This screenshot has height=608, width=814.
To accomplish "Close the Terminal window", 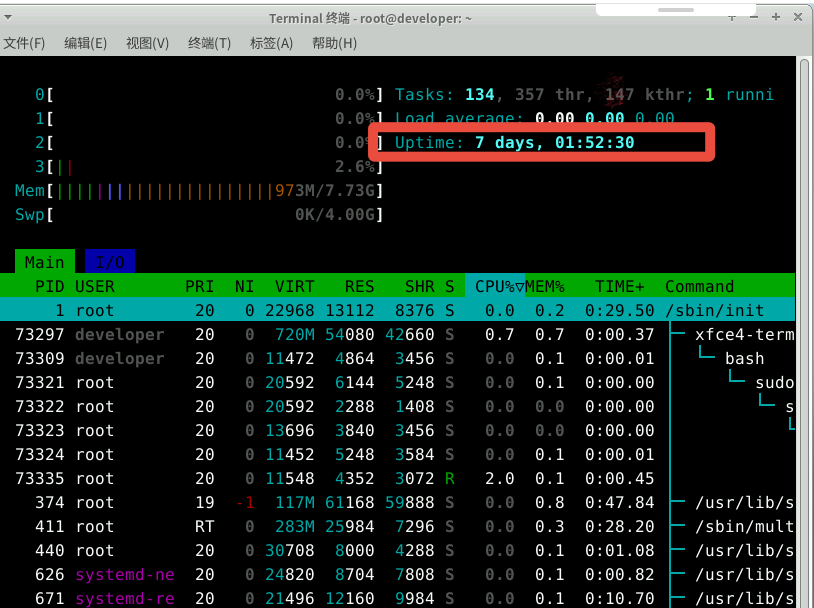I will [798, 18].
